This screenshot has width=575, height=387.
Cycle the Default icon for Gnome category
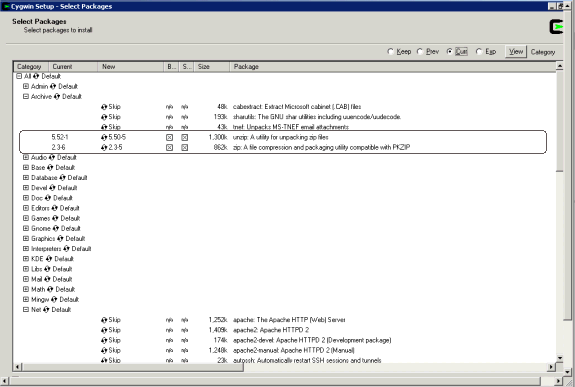click(56, 229)
